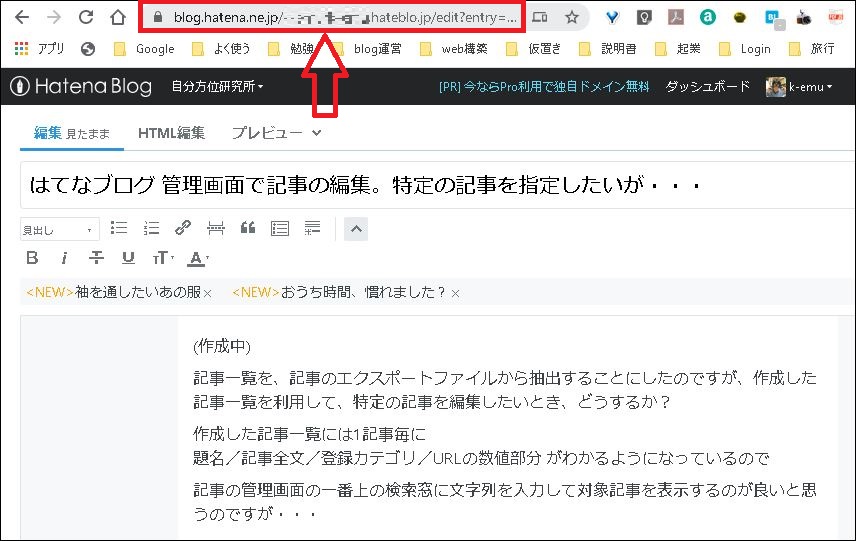Click the lightbulb extension icon
The width and height of the screenshot is (856, 541).
644,17
